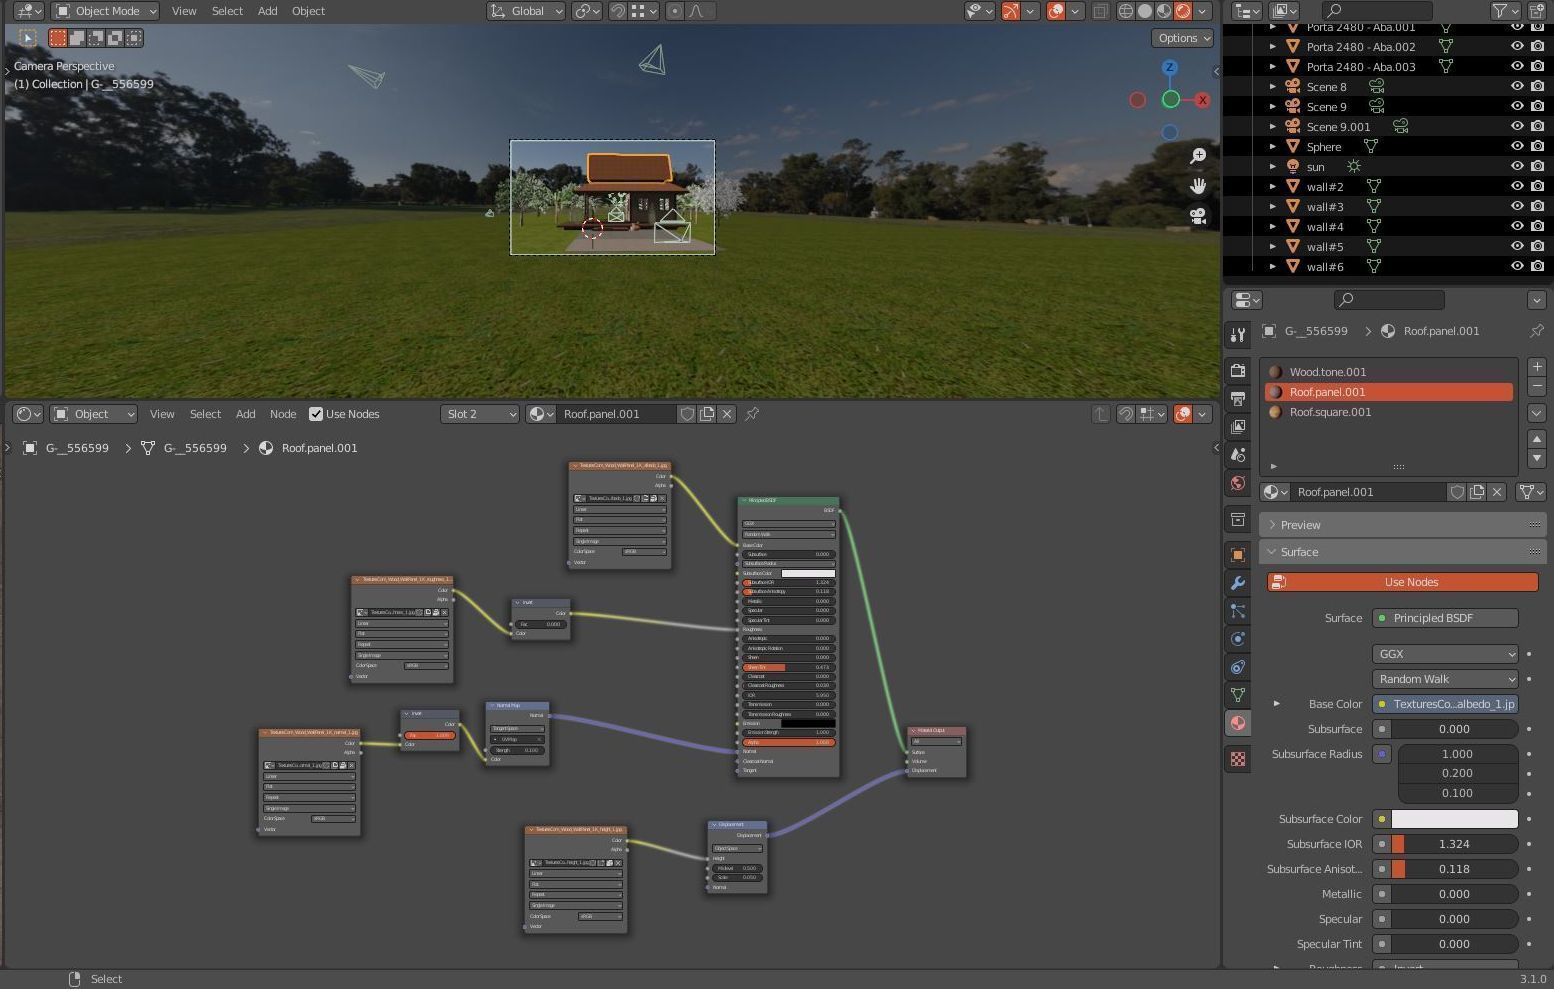Toggle proportional editing in viewport header

pos(675,11)
